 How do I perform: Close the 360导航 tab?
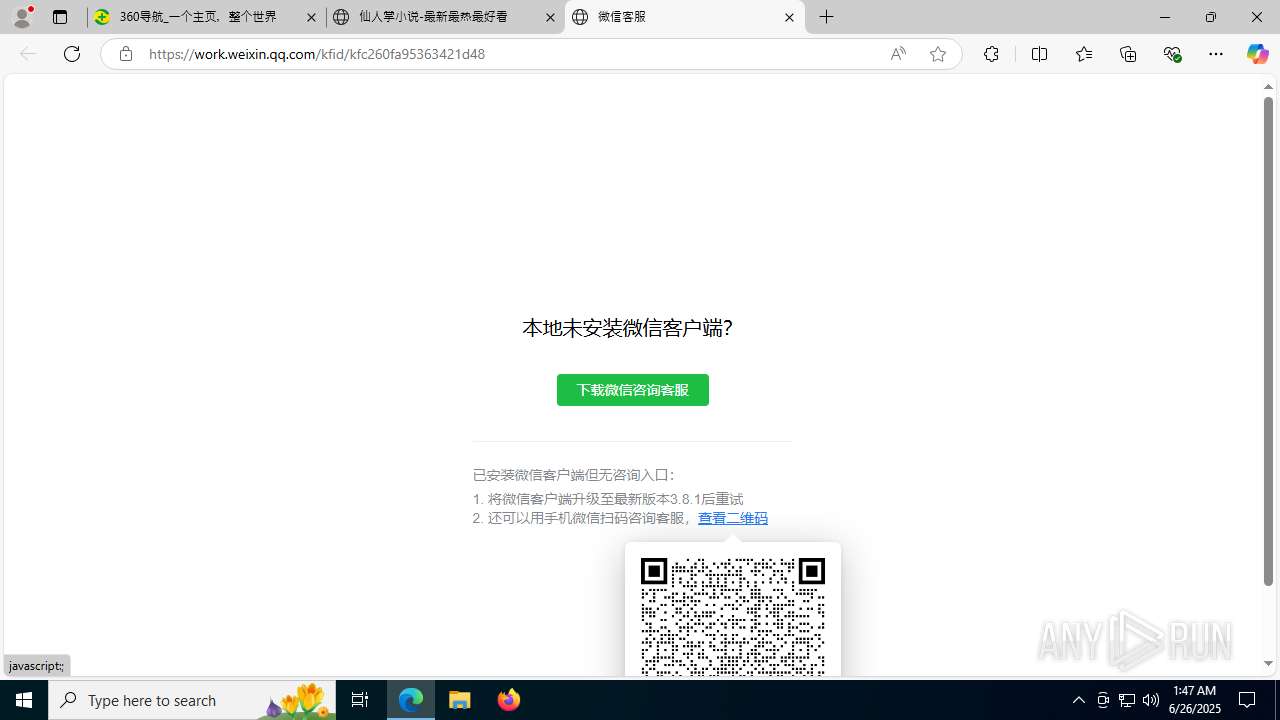click(311, 17)
